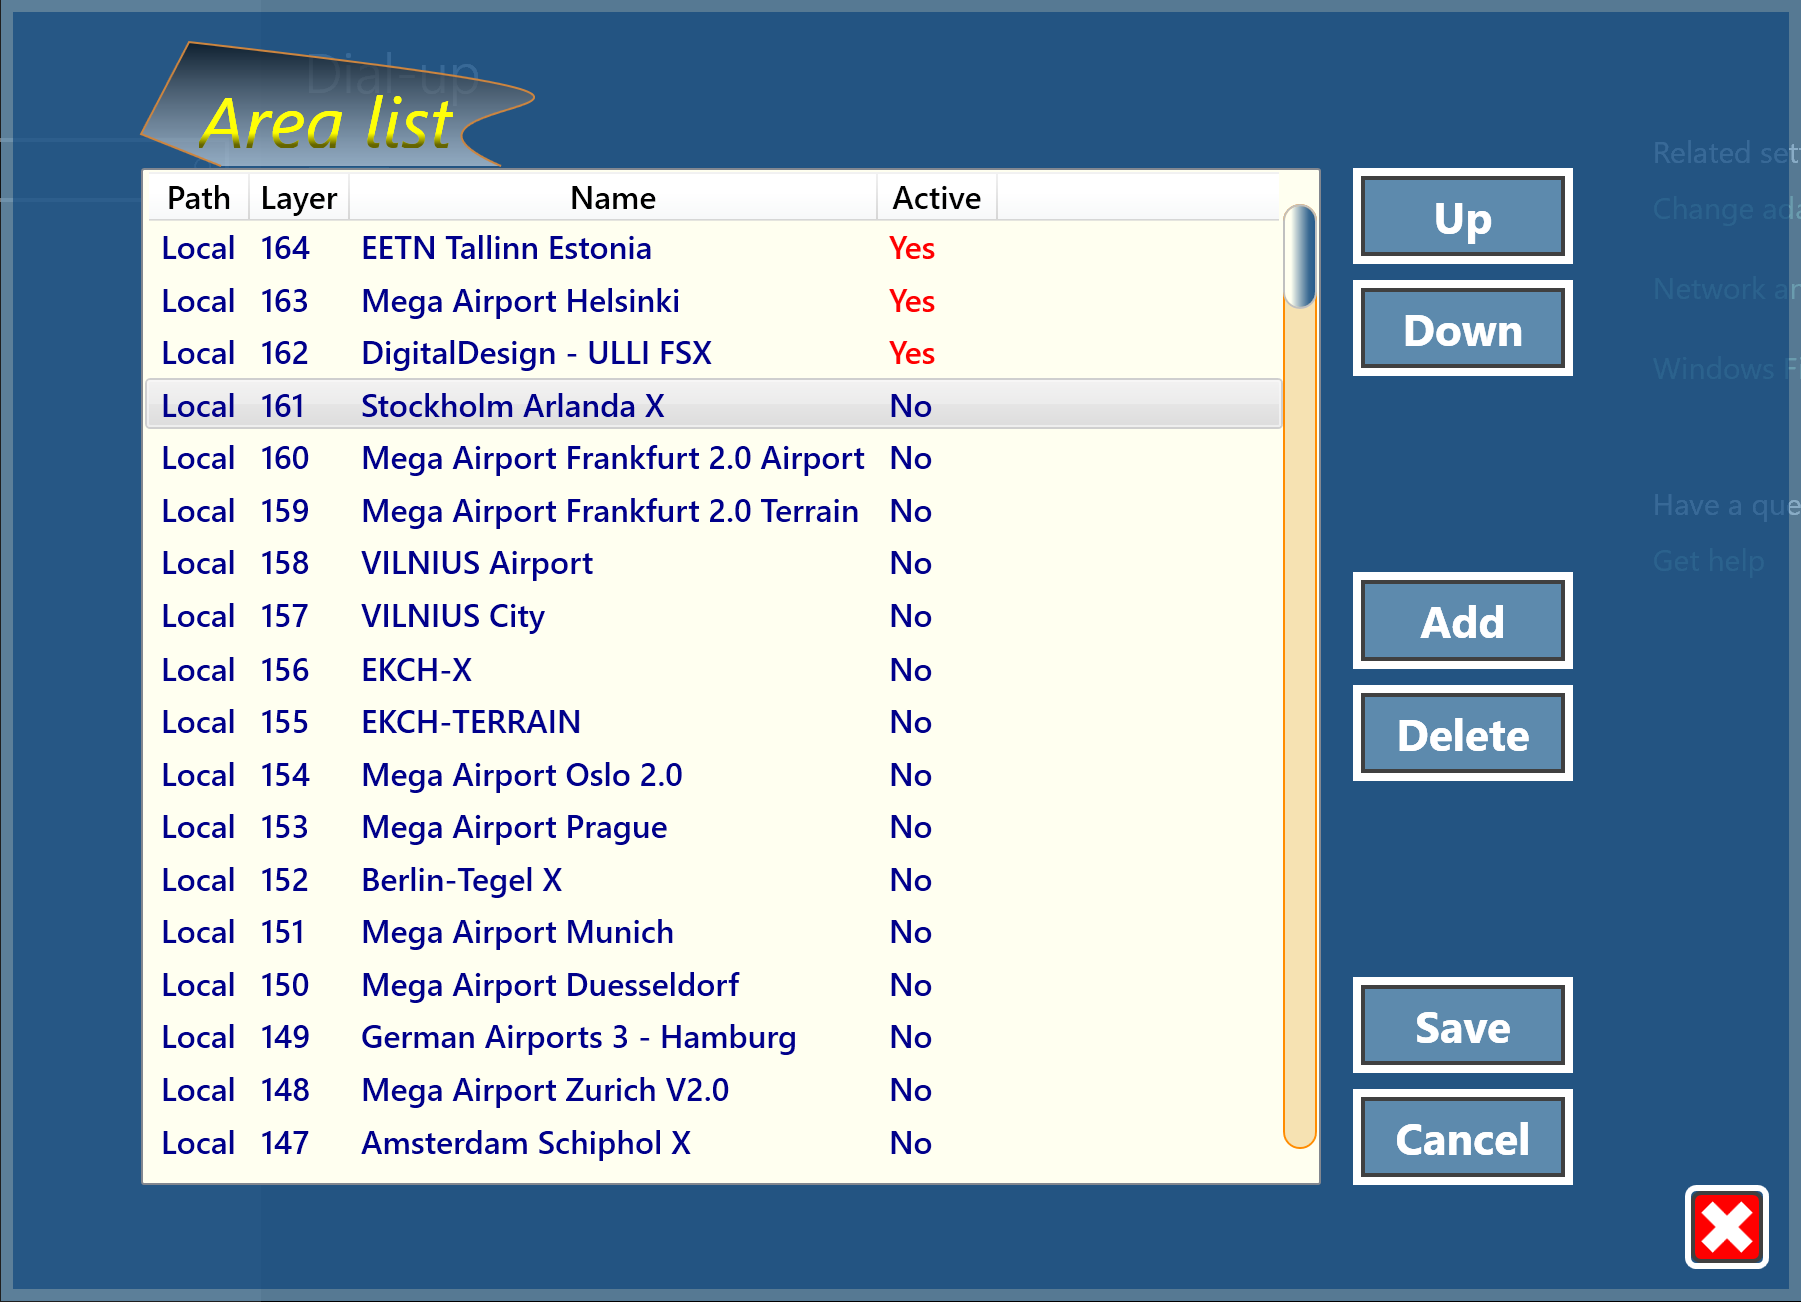Select Mega Airport Duesseldorf row
This screenshot has width=1801, height=1302.
[714, 985]
